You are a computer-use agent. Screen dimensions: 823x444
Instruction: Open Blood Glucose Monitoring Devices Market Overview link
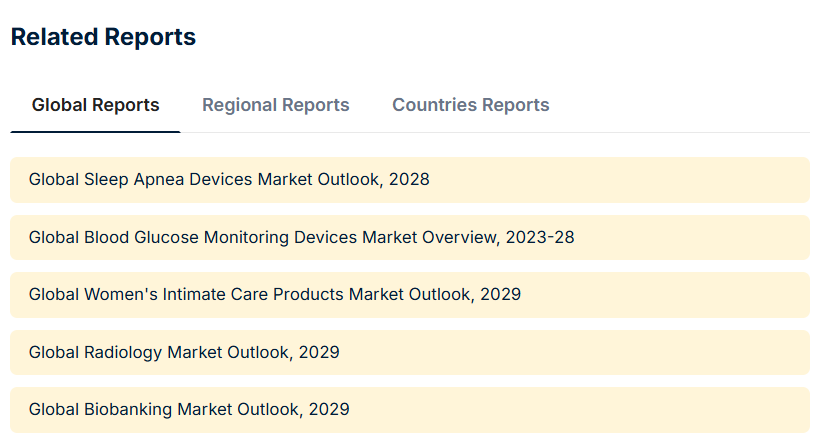coord(410,237)
